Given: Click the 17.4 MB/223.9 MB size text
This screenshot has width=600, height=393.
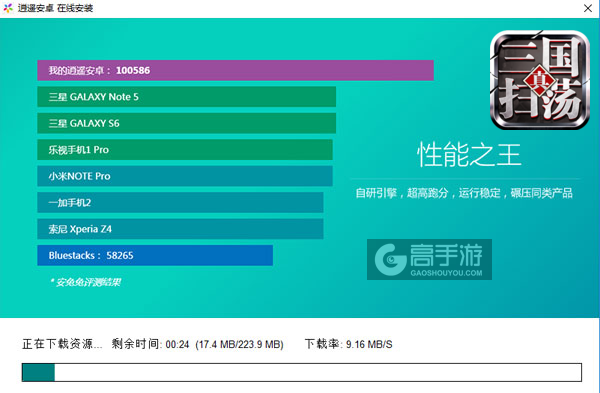Looking at the screenshot, I should click(x=239, y=344).
